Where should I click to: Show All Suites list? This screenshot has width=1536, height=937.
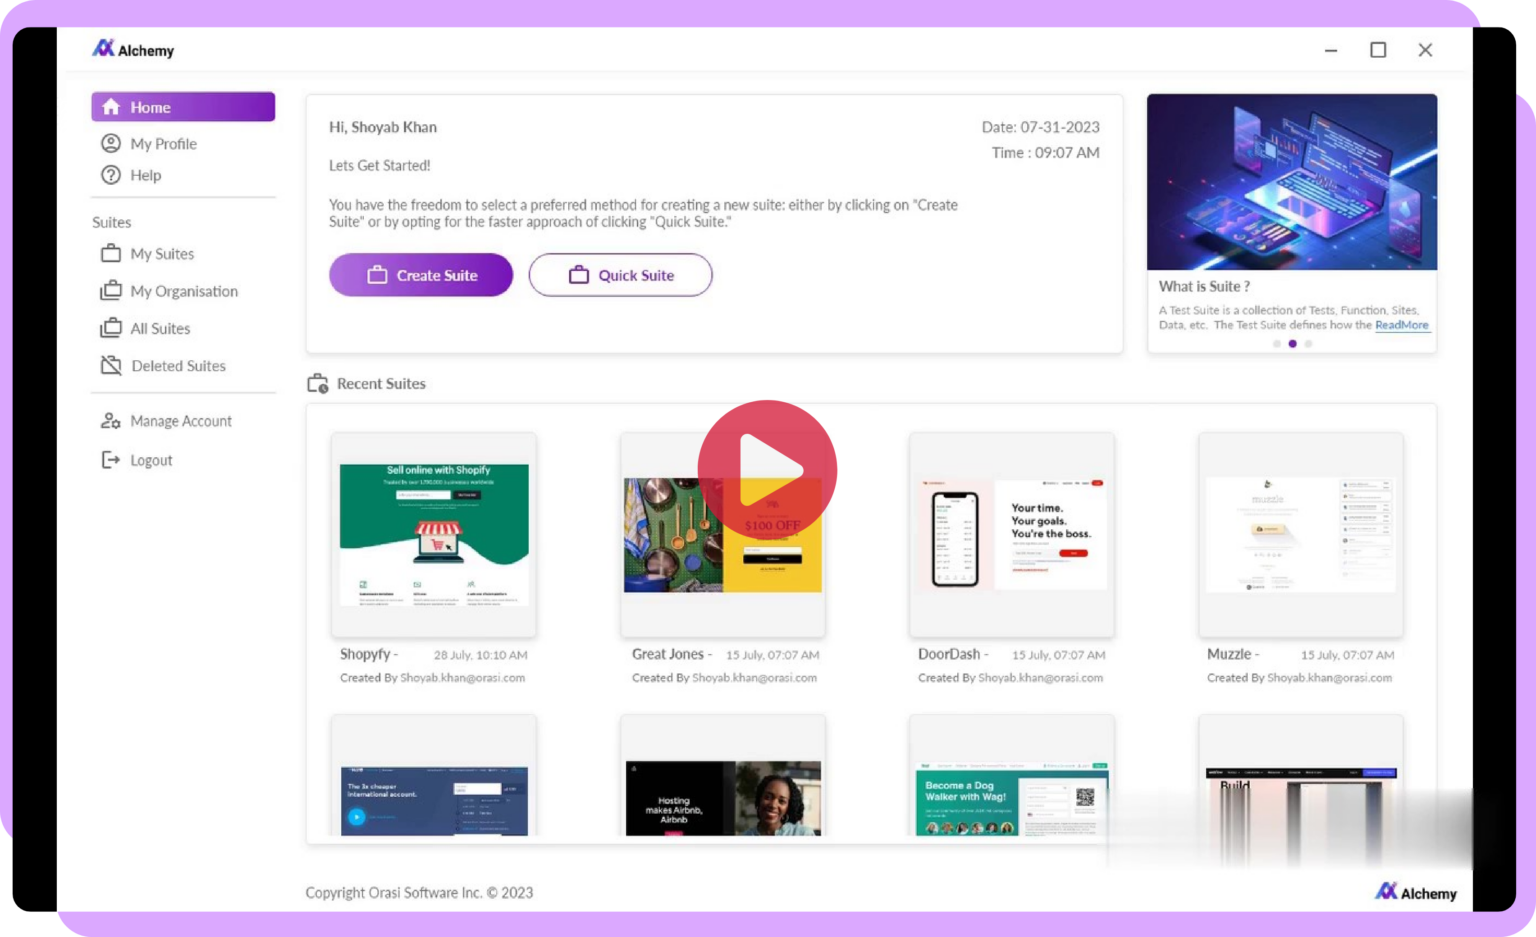click(146, 328)
